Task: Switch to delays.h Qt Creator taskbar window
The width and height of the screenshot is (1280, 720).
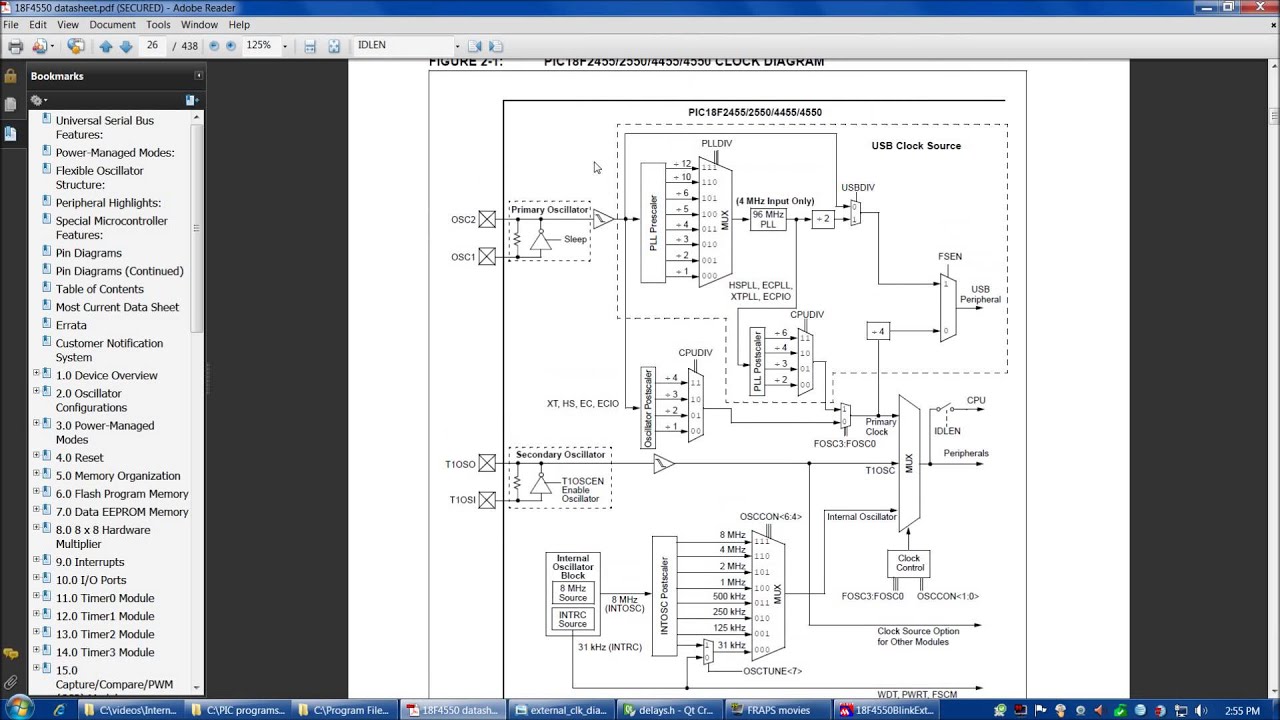Action: click(669, 710)
